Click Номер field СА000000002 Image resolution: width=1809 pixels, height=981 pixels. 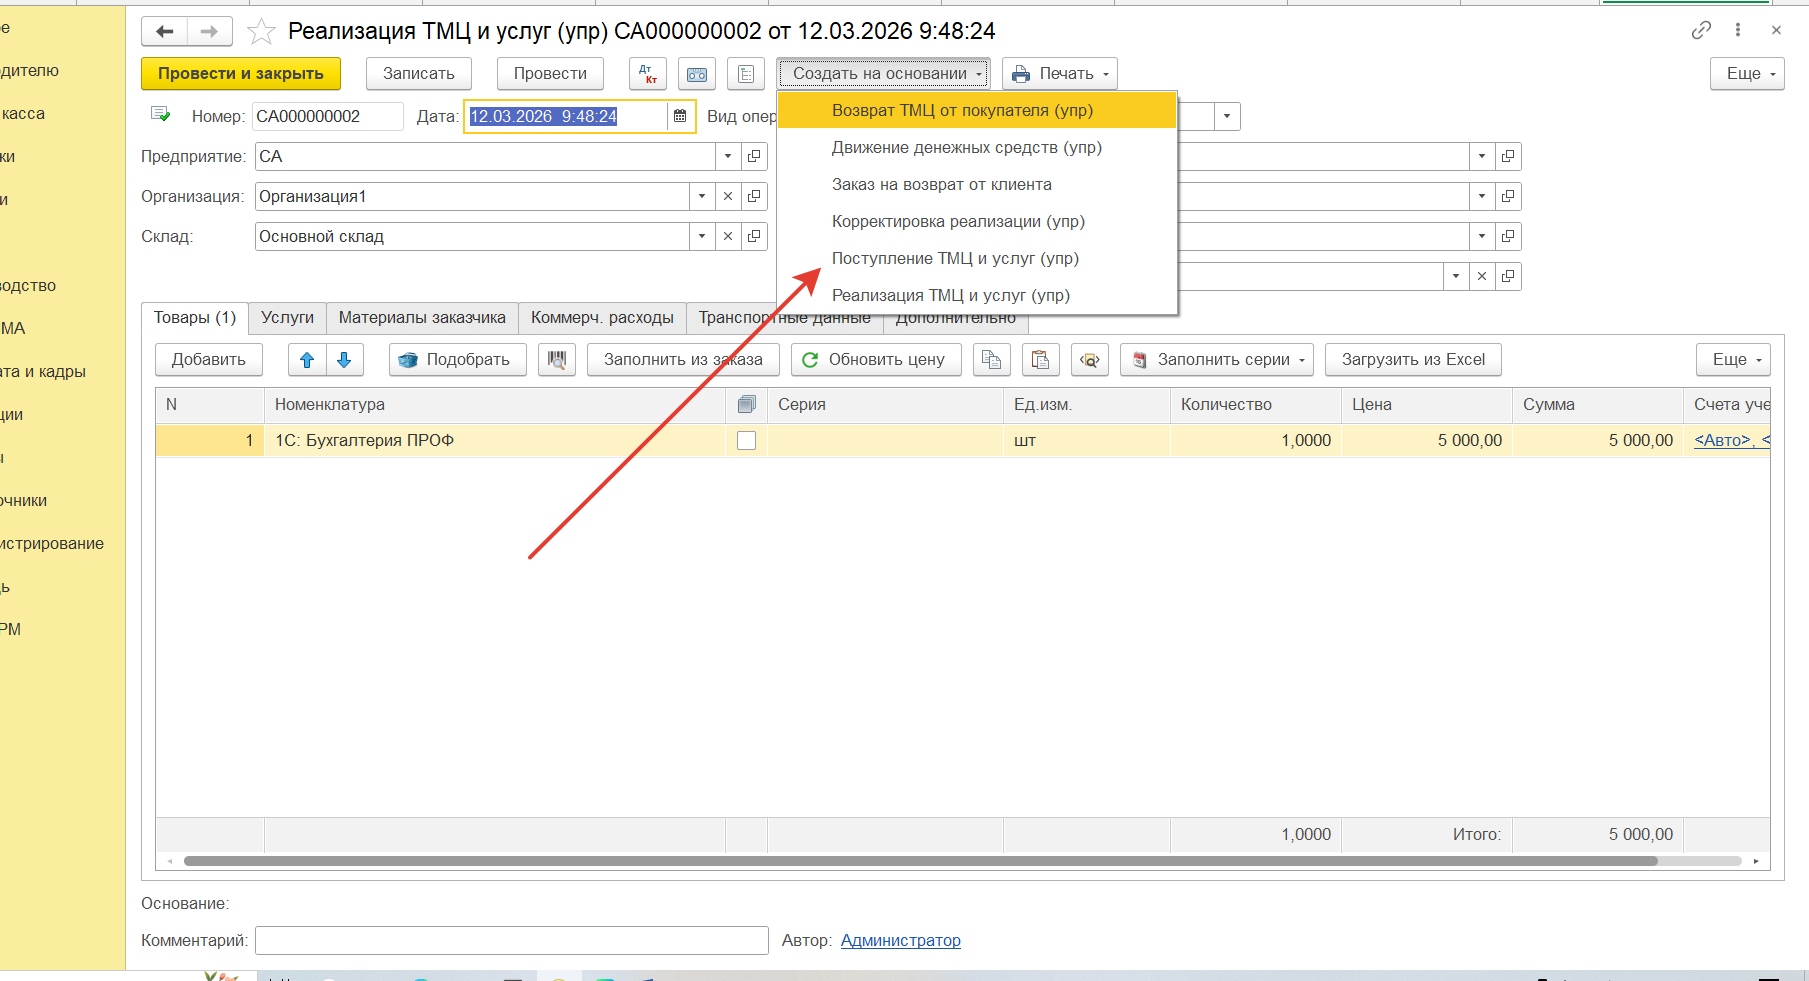pos(327,116)
